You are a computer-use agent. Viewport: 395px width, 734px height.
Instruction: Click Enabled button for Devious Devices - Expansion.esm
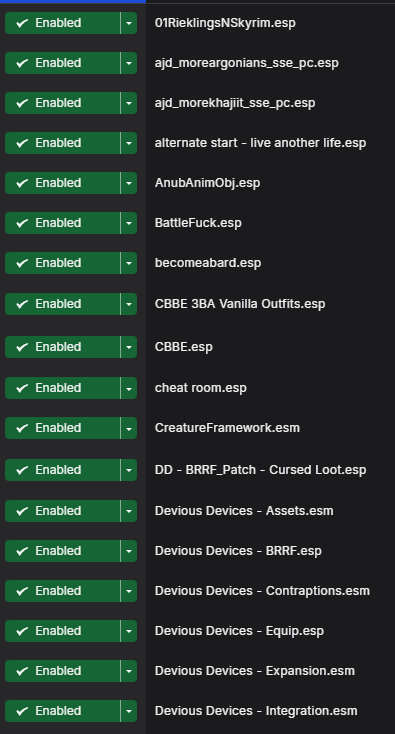62,671
